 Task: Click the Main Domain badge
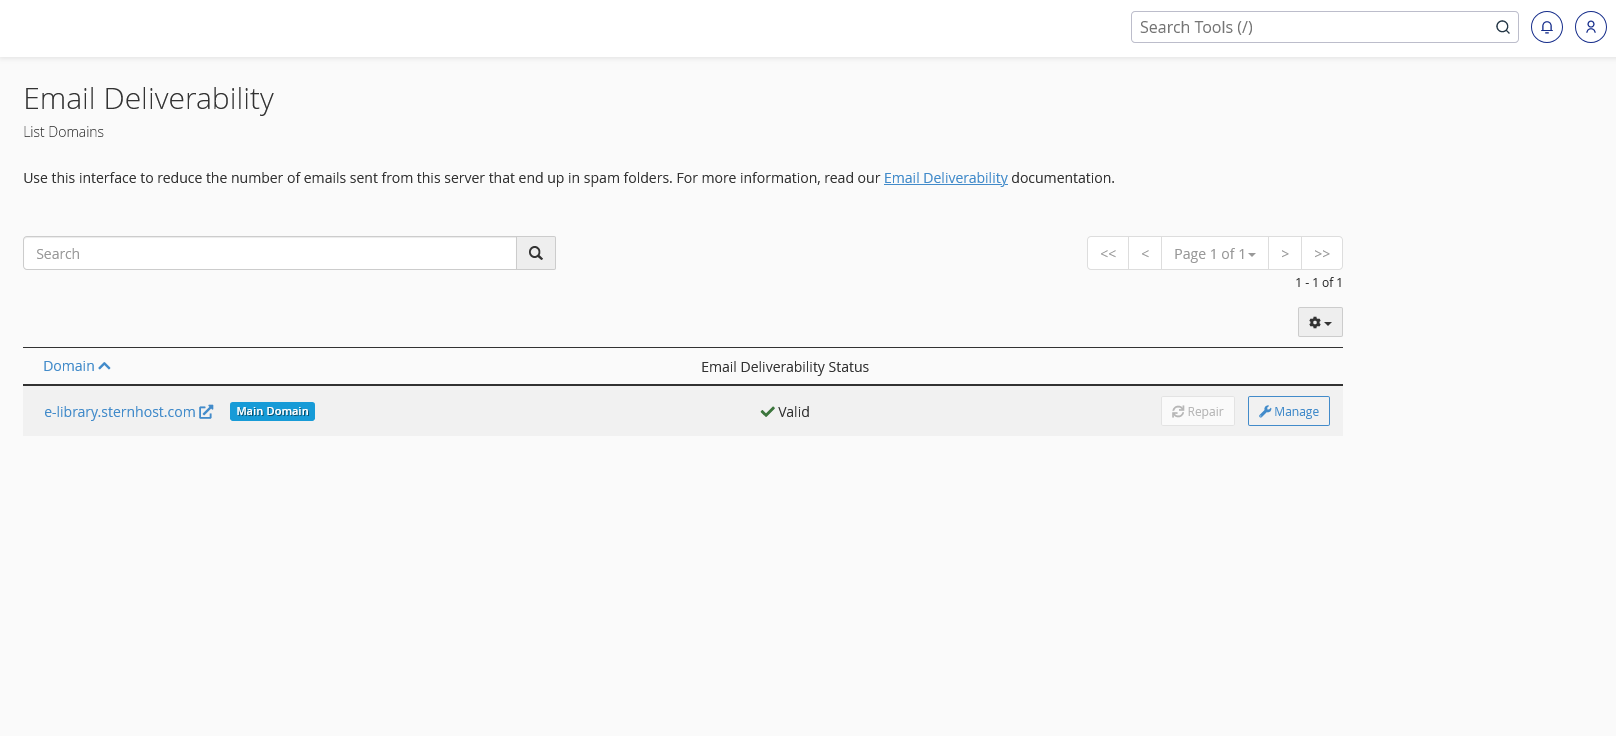(272, 412)
